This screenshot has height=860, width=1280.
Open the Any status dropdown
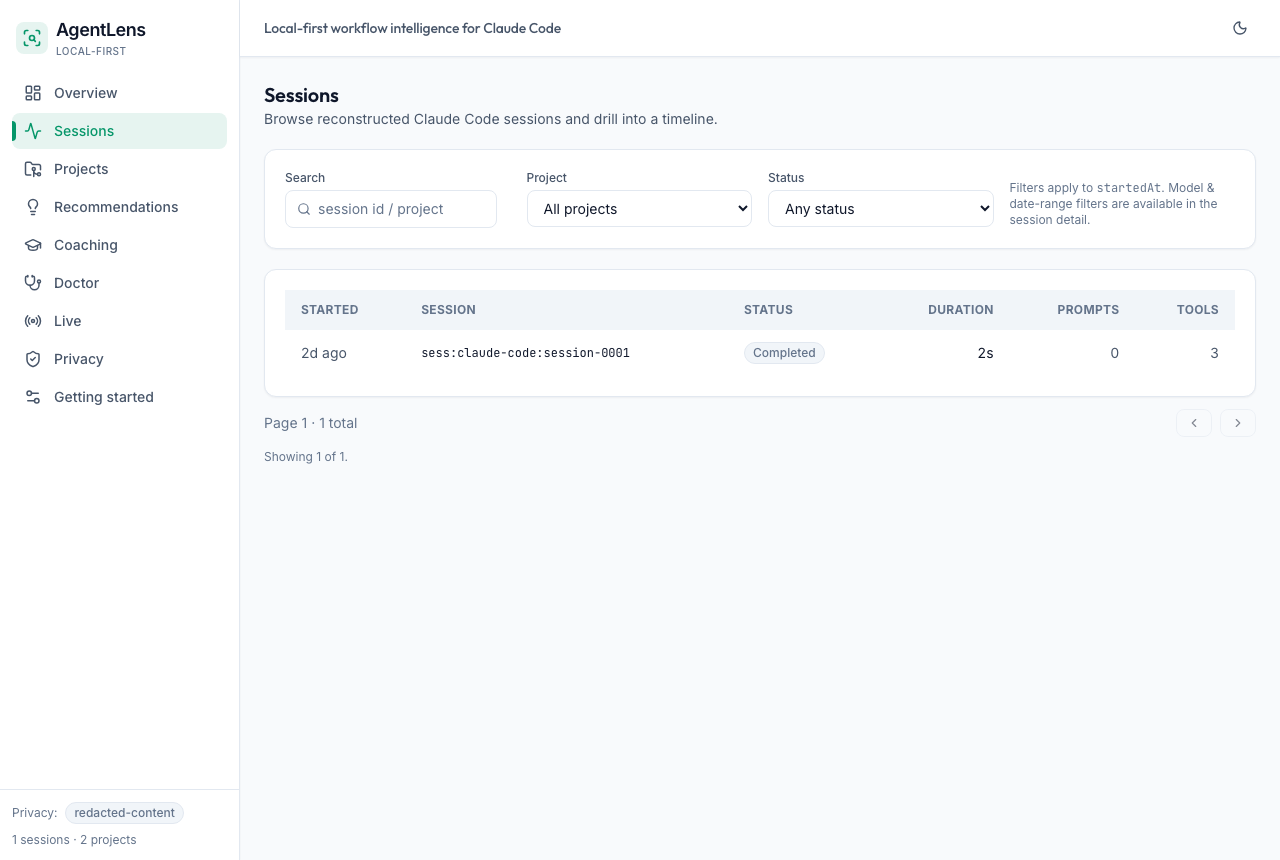[x=881, y=209]
